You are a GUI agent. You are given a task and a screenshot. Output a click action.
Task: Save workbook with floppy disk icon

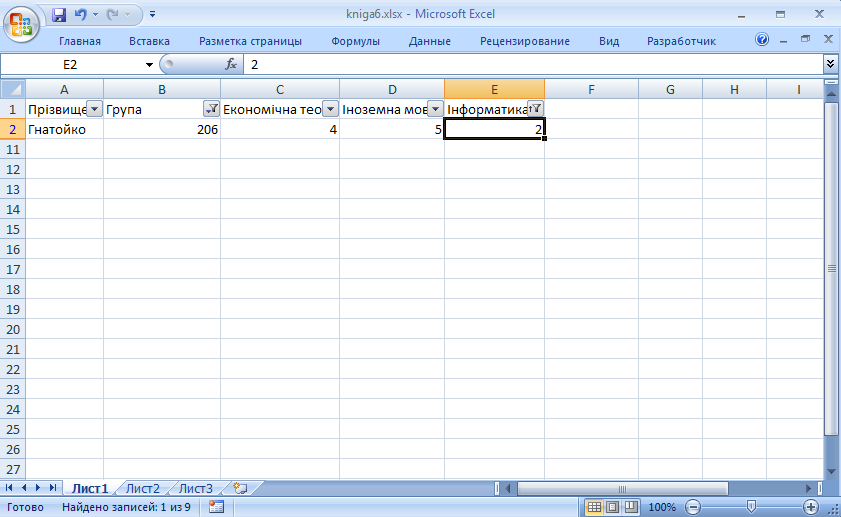click(59, 14)
